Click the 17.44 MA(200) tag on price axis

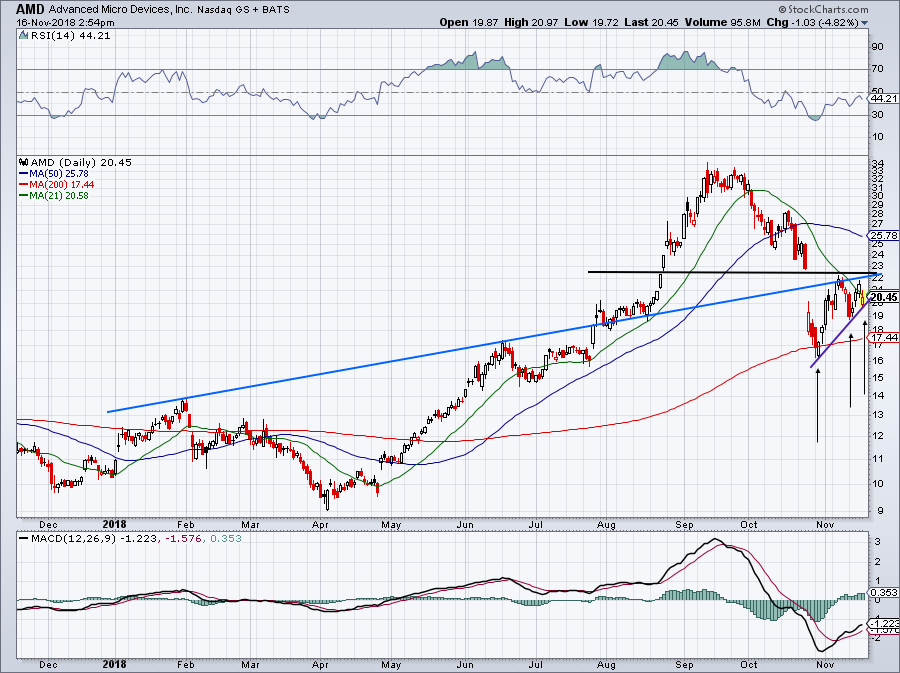(x=884, y=337)
